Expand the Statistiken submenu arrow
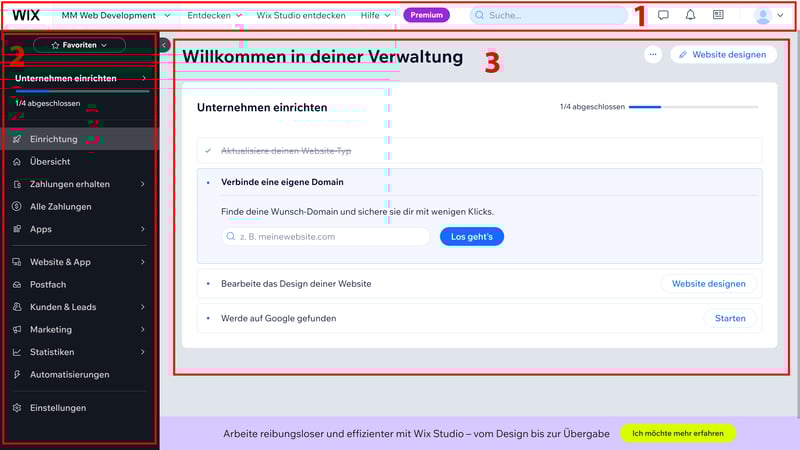 coord(143,352)
